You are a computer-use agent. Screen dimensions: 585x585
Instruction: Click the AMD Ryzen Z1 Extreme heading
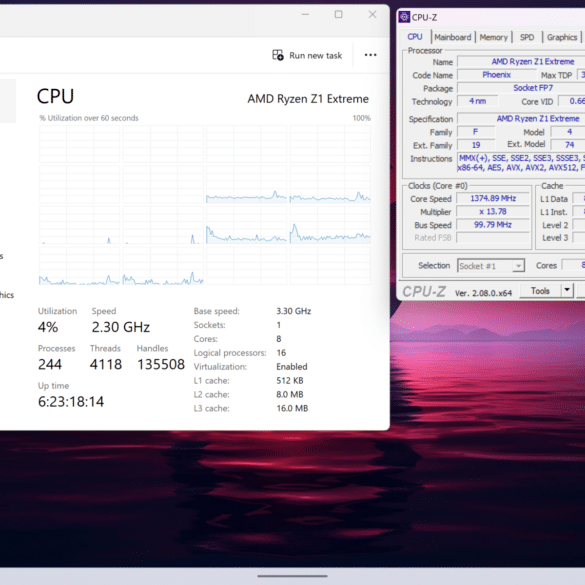308,99
